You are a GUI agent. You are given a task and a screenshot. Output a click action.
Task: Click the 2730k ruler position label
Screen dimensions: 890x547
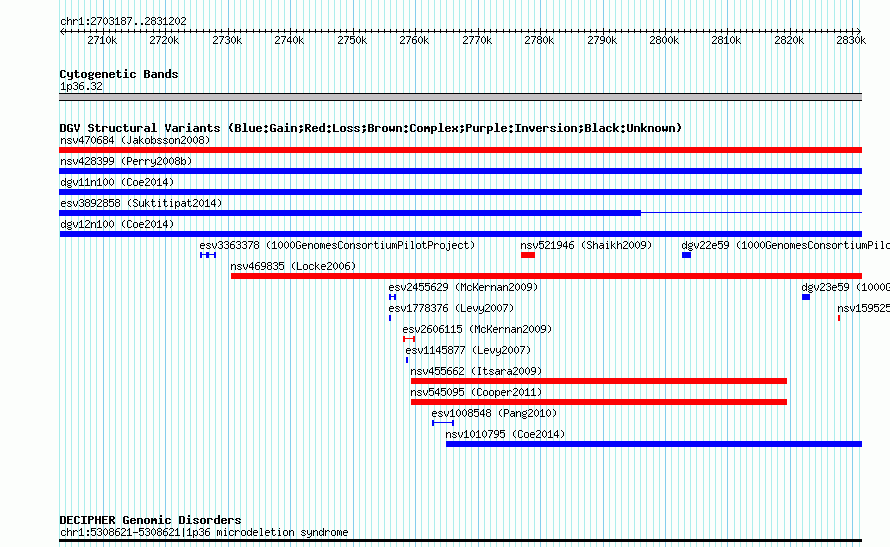click(x=227, y=40)
